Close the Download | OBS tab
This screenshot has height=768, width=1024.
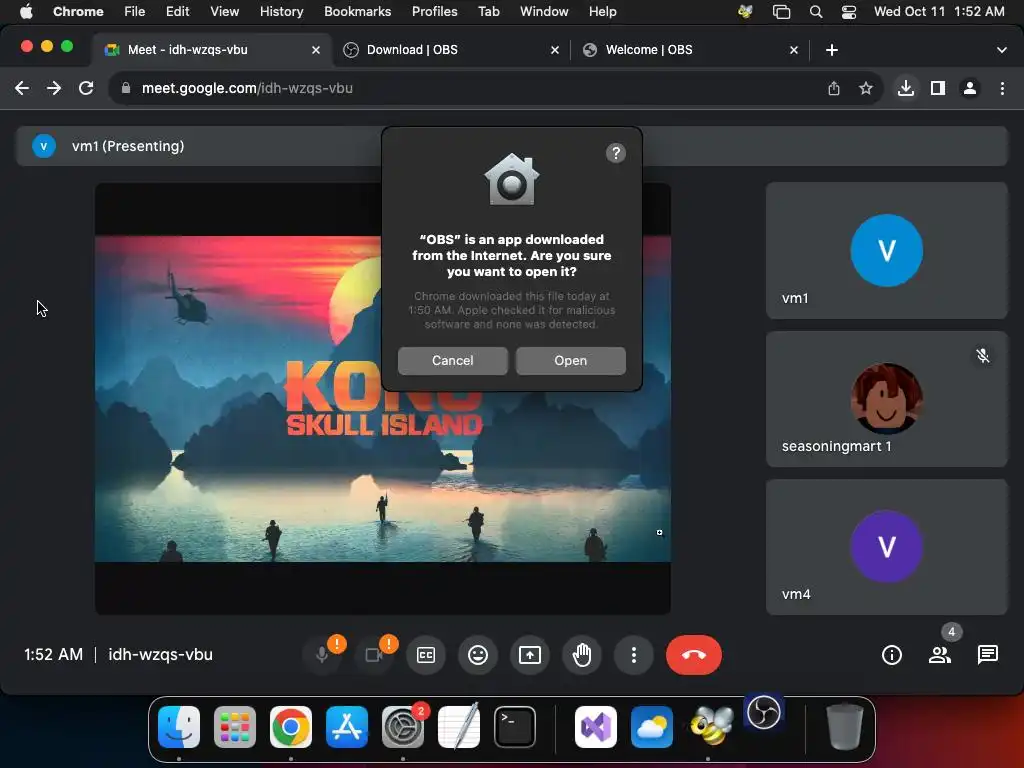554,50
